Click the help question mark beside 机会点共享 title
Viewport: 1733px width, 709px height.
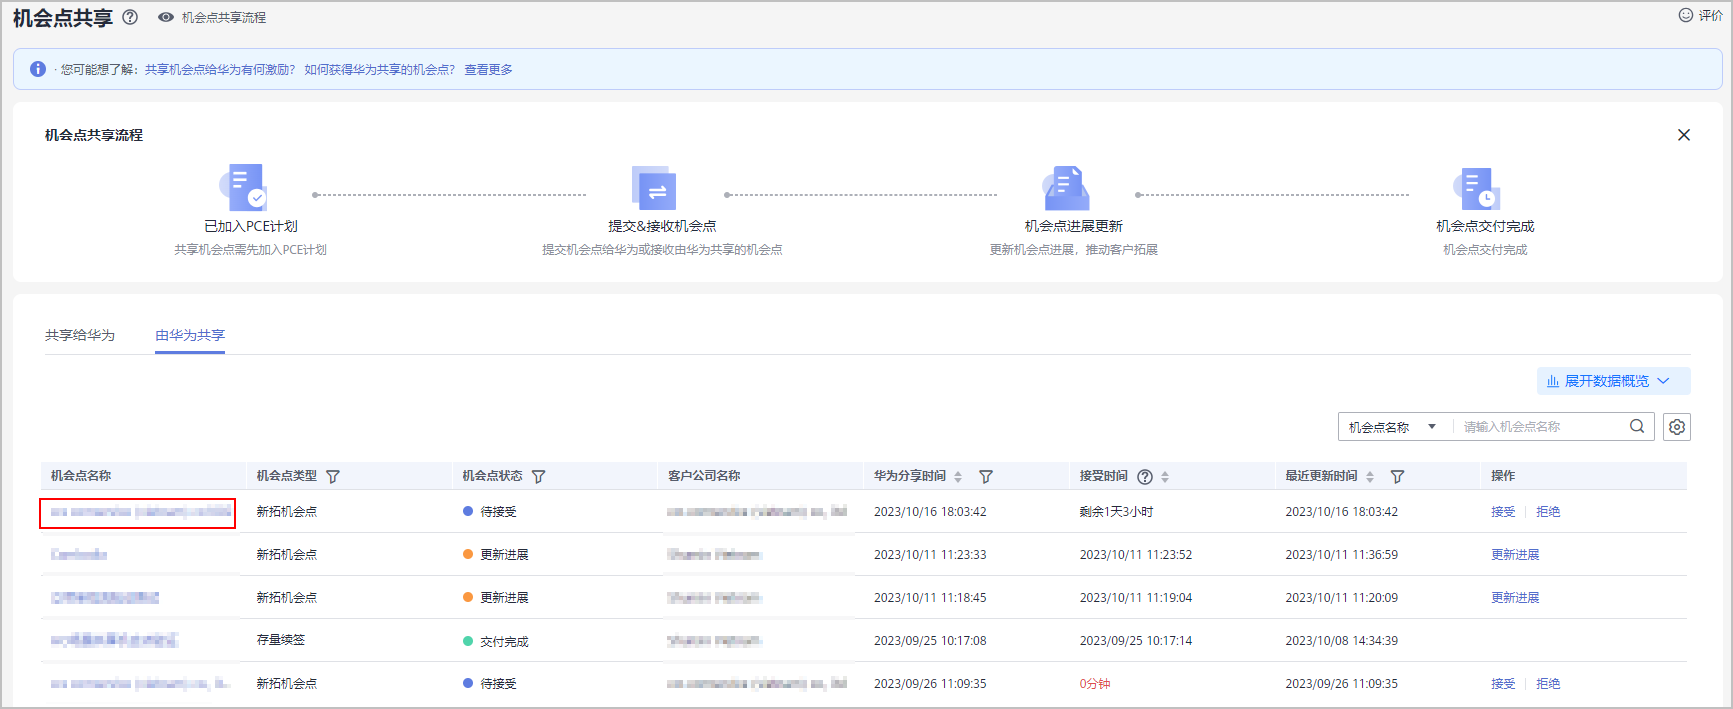tap(130, 17)
